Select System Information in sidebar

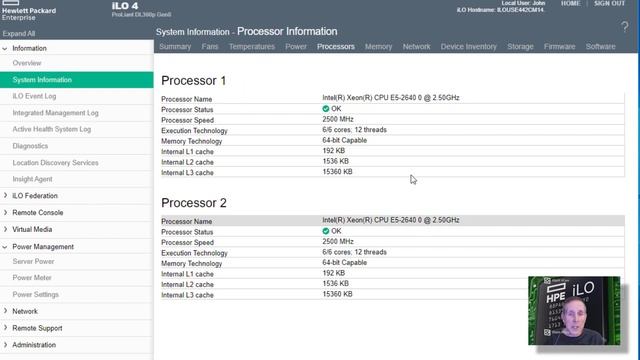pos(77,80)
